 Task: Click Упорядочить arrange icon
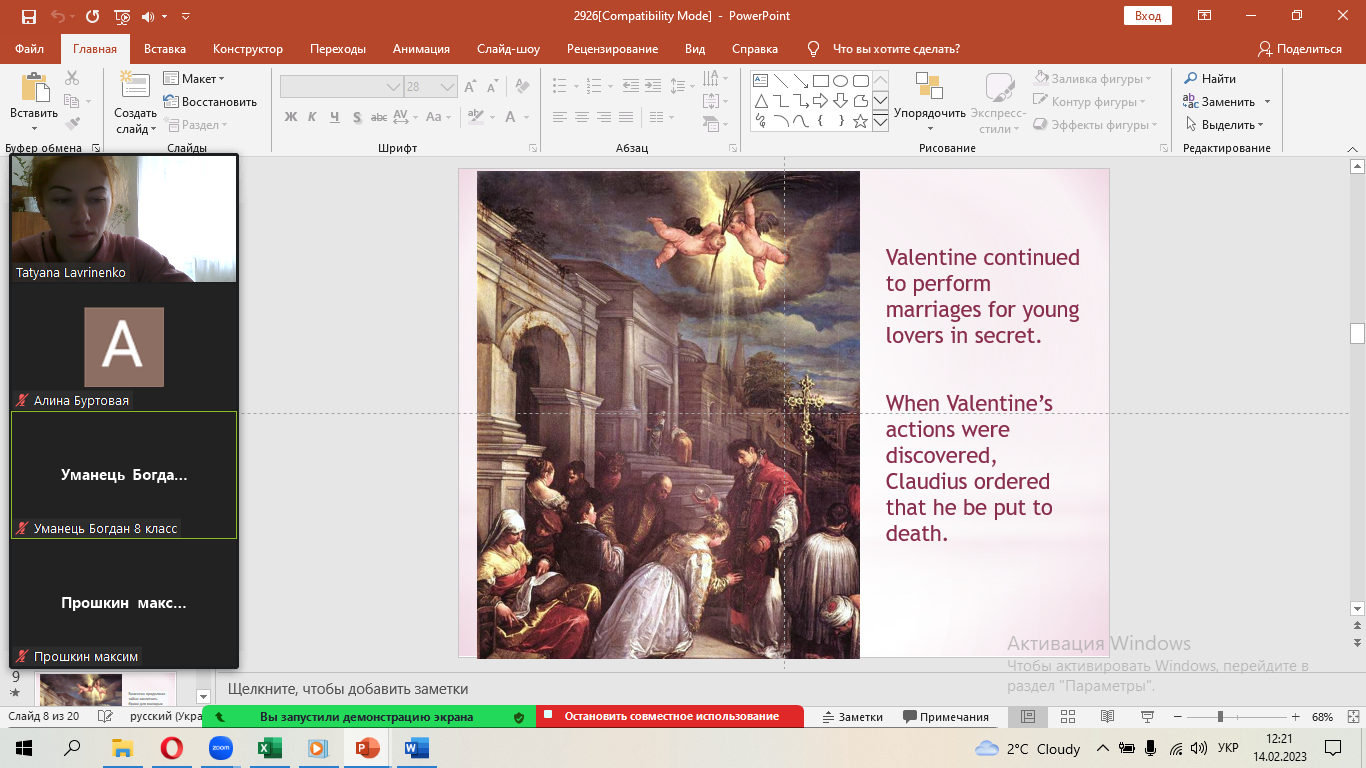(929, 87)
